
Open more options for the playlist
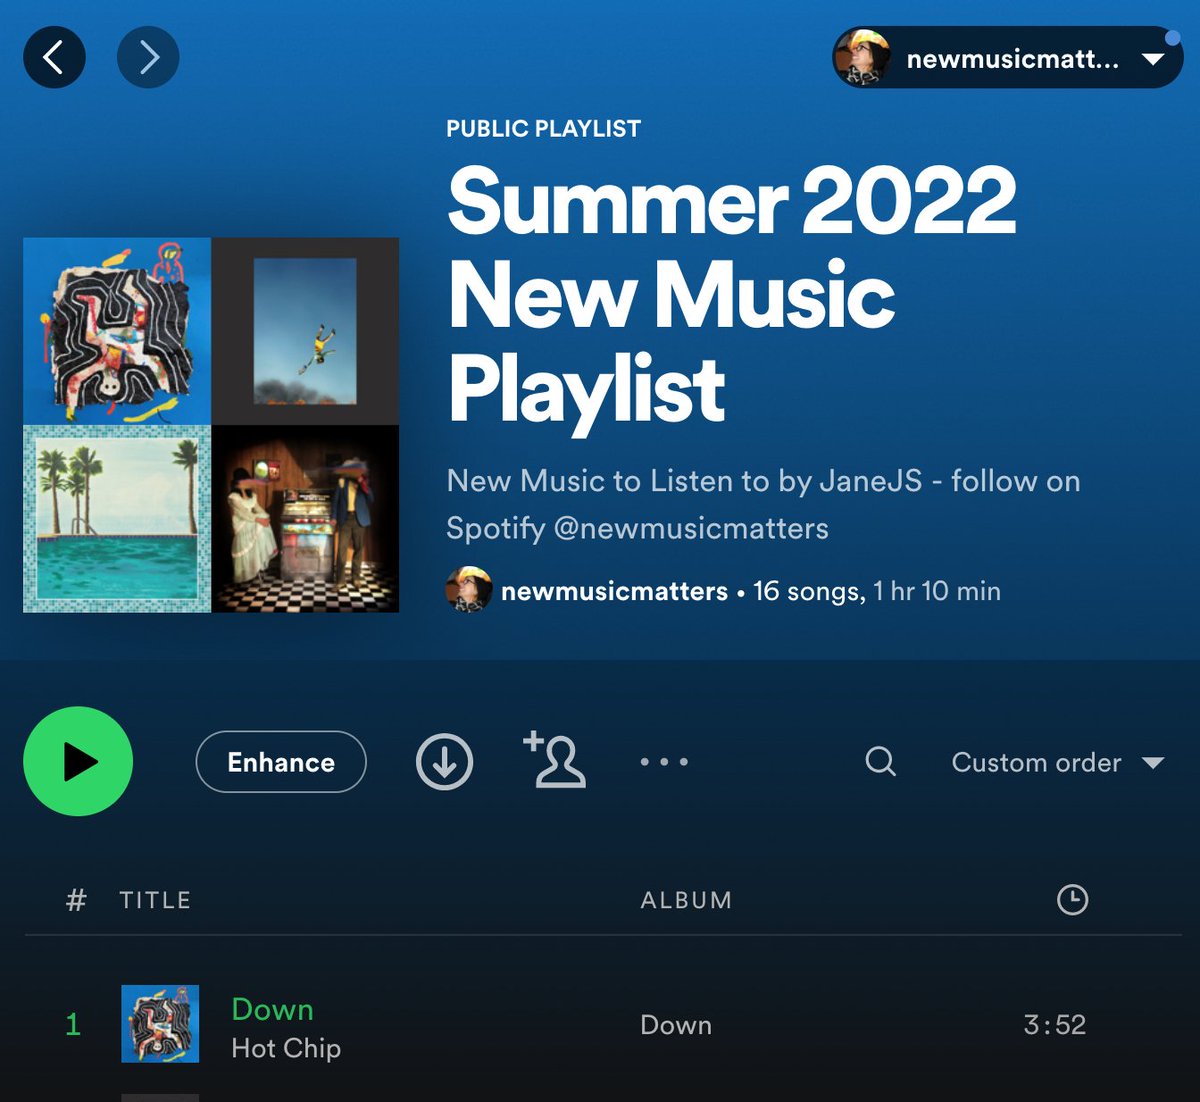click(665, 762)
